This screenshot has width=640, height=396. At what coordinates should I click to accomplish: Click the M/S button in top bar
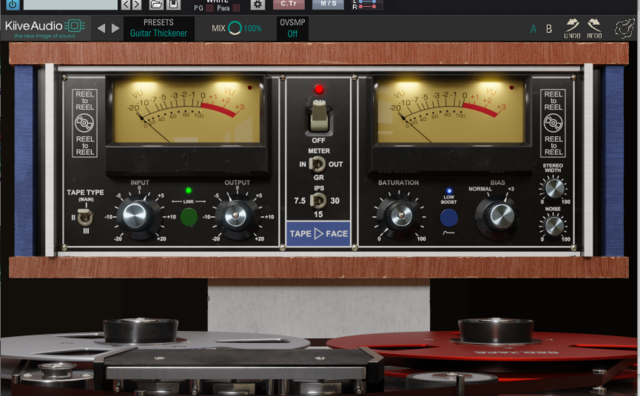(x=328, y=4)
